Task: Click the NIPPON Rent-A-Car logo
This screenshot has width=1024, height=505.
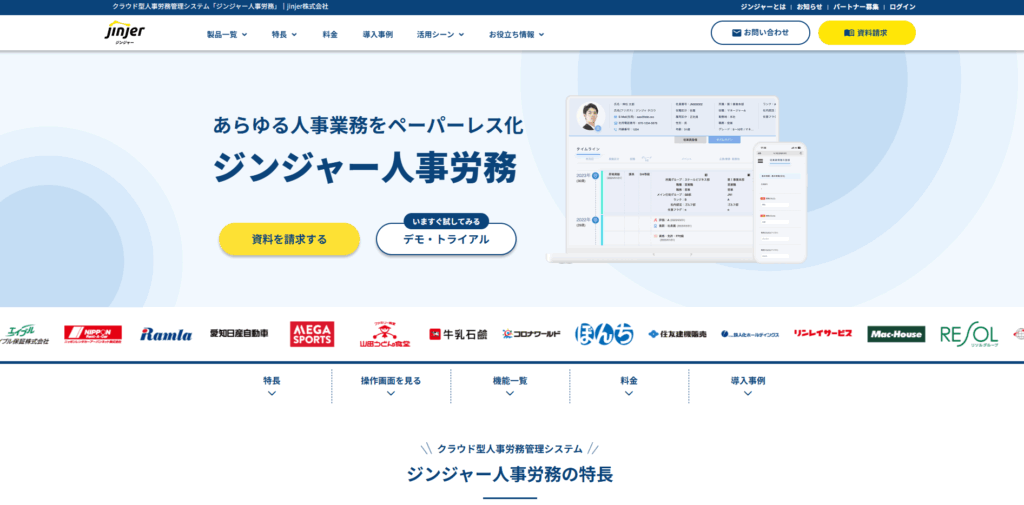Action: click(93, 334)
